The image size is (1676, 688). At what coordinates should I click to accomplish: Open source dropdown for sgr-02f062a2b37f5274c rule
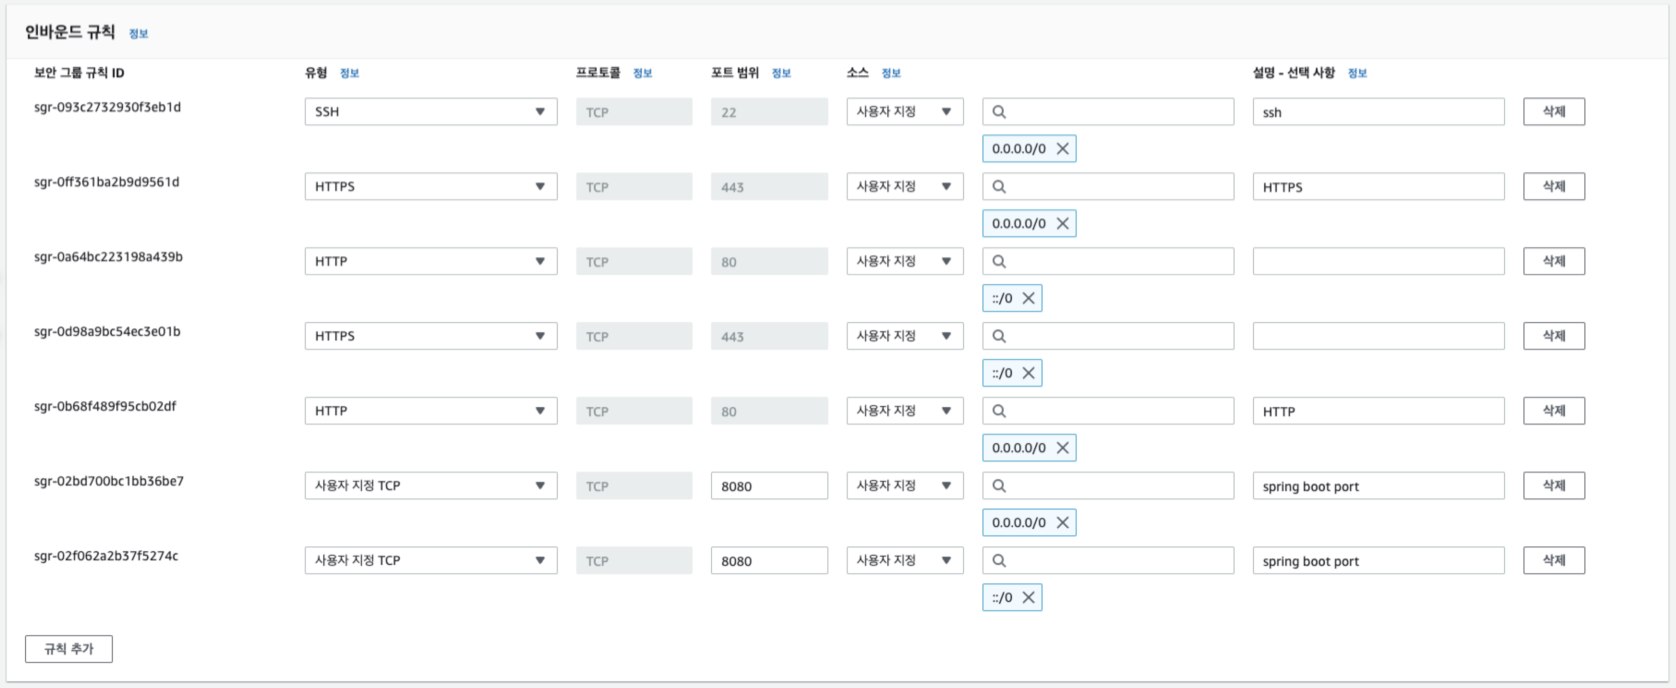(x=905, y=561)
